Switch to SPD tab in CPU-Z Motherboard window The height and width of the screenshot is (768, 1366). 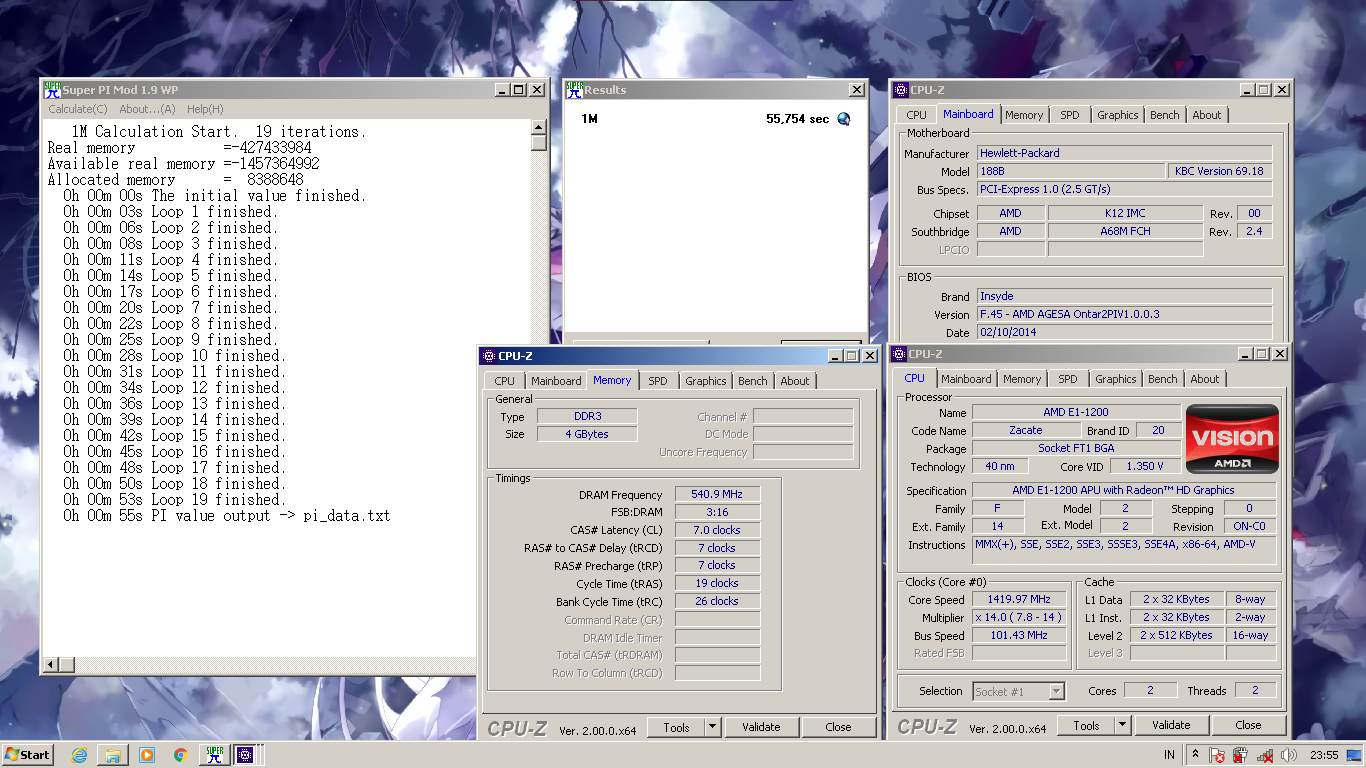[1070, 115]
